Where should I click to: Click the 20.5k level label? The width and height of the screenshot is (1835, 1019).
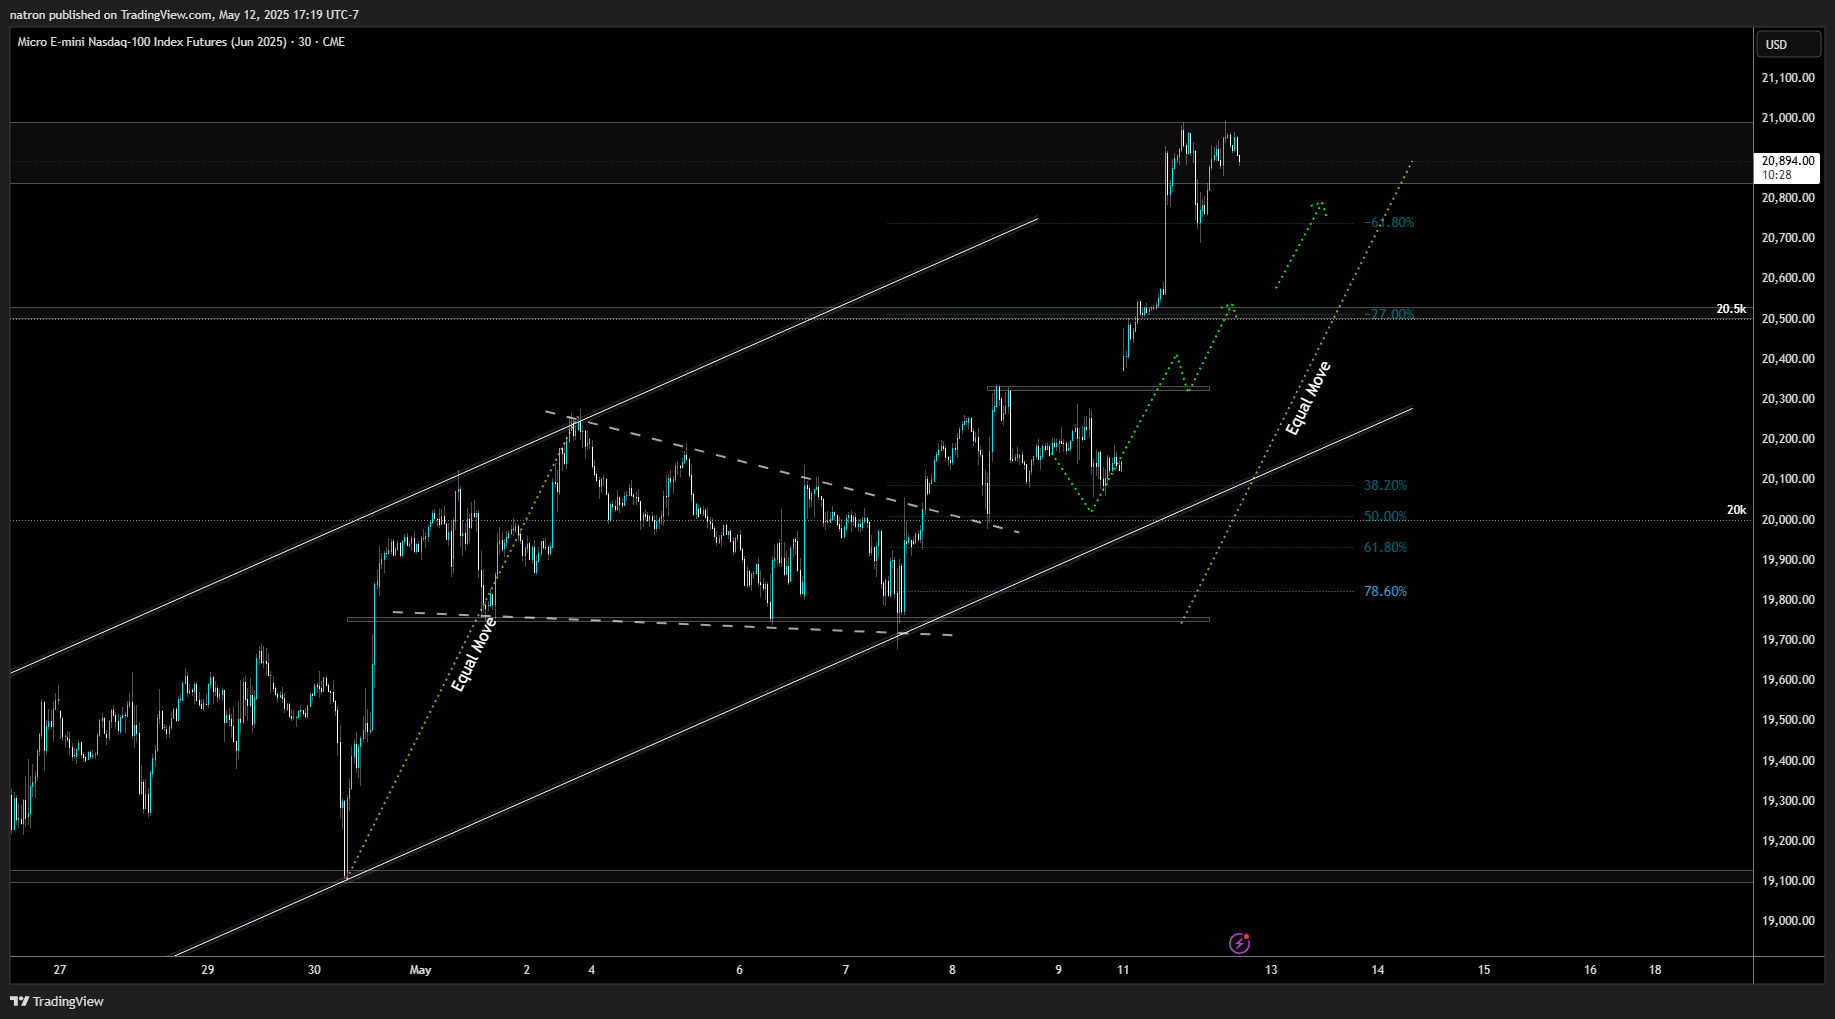(x=1731, y=309)
